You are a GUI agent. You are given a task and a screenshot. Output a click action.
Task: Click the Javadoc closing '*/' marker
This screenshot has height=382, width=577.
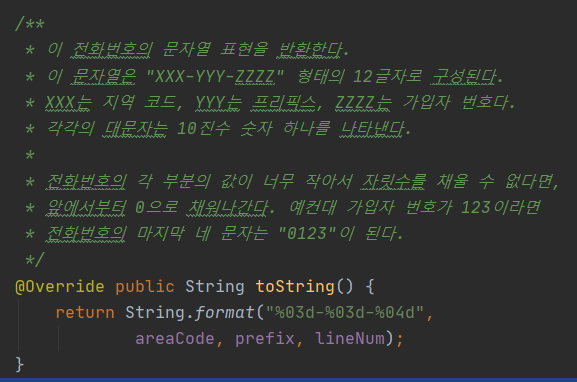[35, 259]
